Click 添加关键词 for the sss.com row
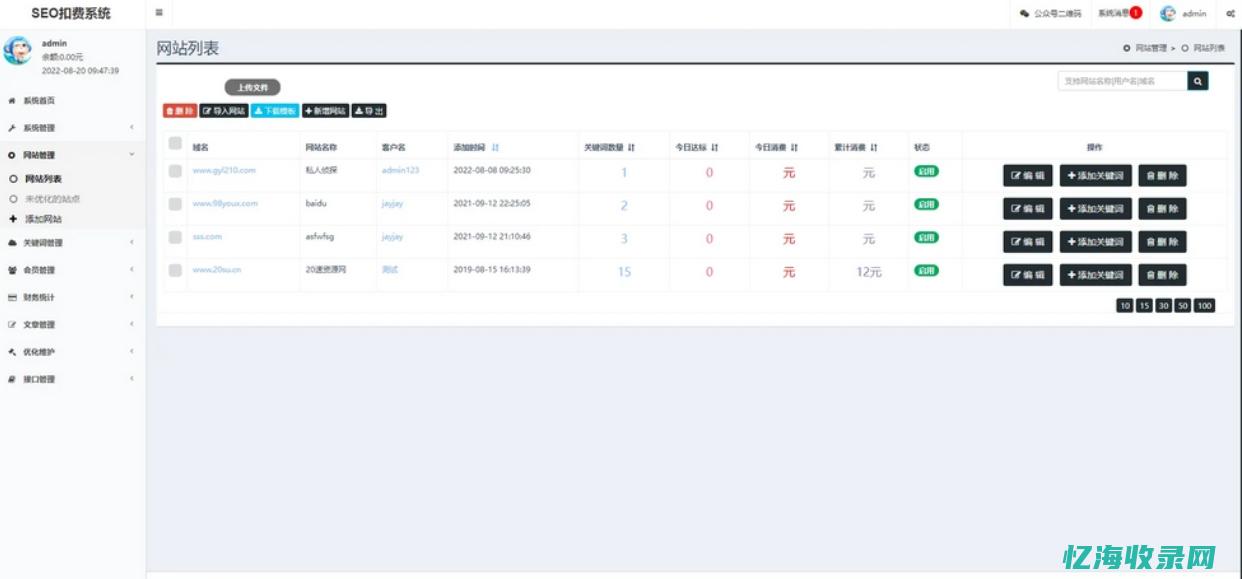1242x579 pixels. [x=1095, y=242]
